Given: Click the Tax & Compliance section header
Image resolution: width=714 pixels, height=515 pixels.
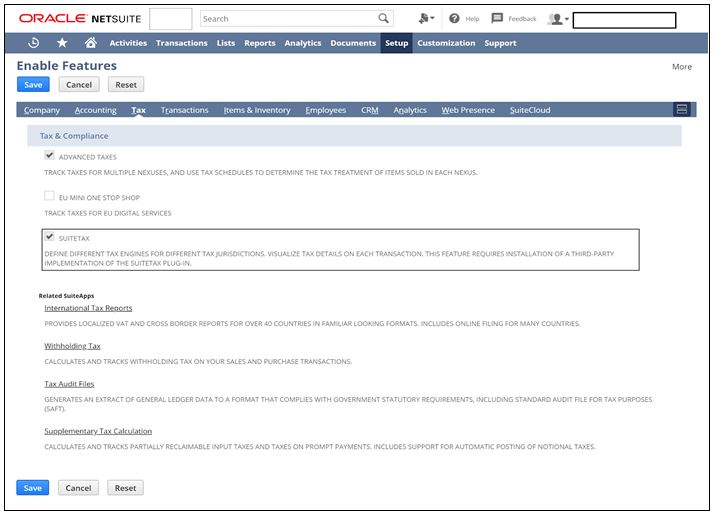Looking at the screenshot, I should [x=354, y=136].
